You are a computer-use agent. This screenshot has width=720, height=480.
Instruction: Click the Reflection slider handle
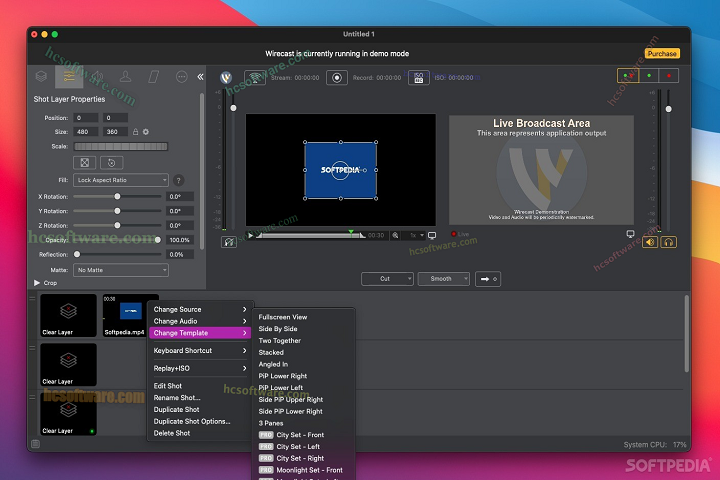(x=77, y=254)
